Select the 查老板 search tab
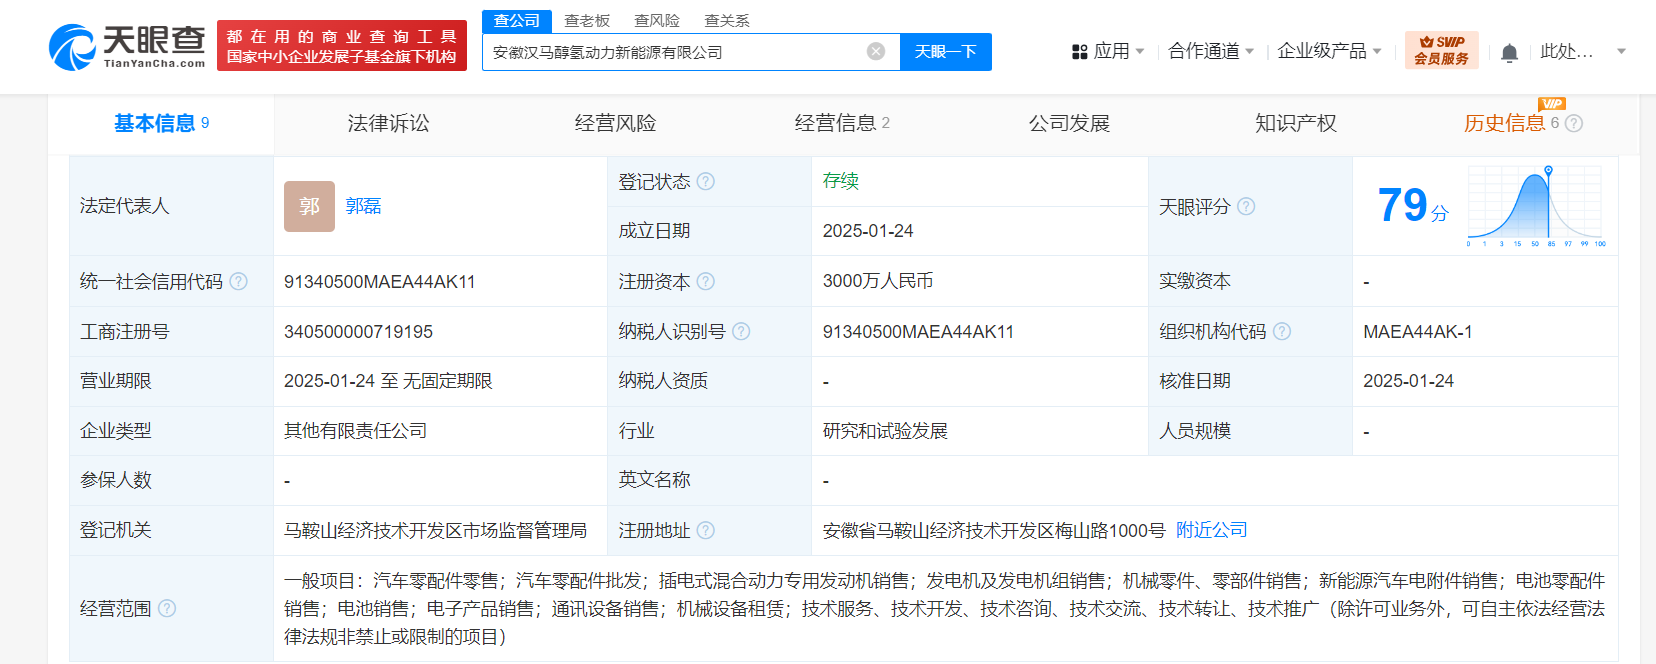This screenshot has width=1656, height=664. point(587,20)
